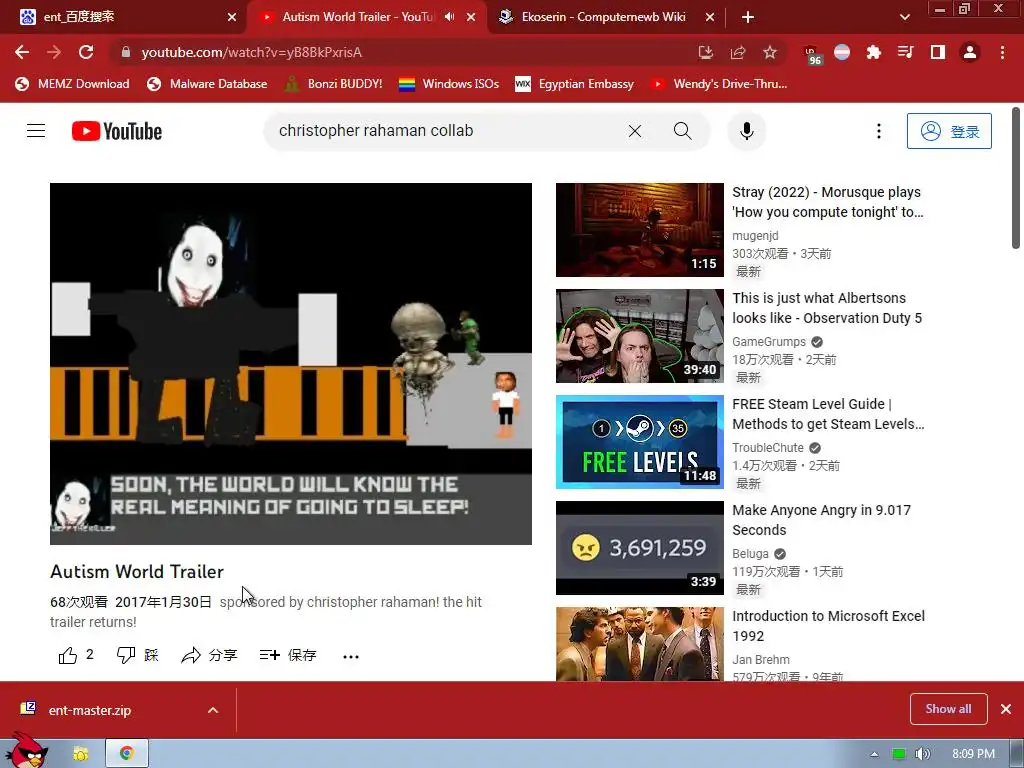Screen dimensions: 1024x768
Task: Open the taskbar volume speaker icon
Action: pos(923,754)
